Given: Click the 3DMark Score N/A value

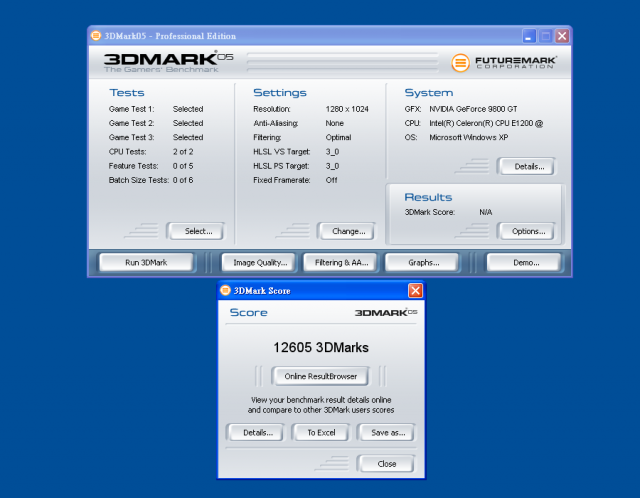Looking at the screenshot, I should 486,212.
